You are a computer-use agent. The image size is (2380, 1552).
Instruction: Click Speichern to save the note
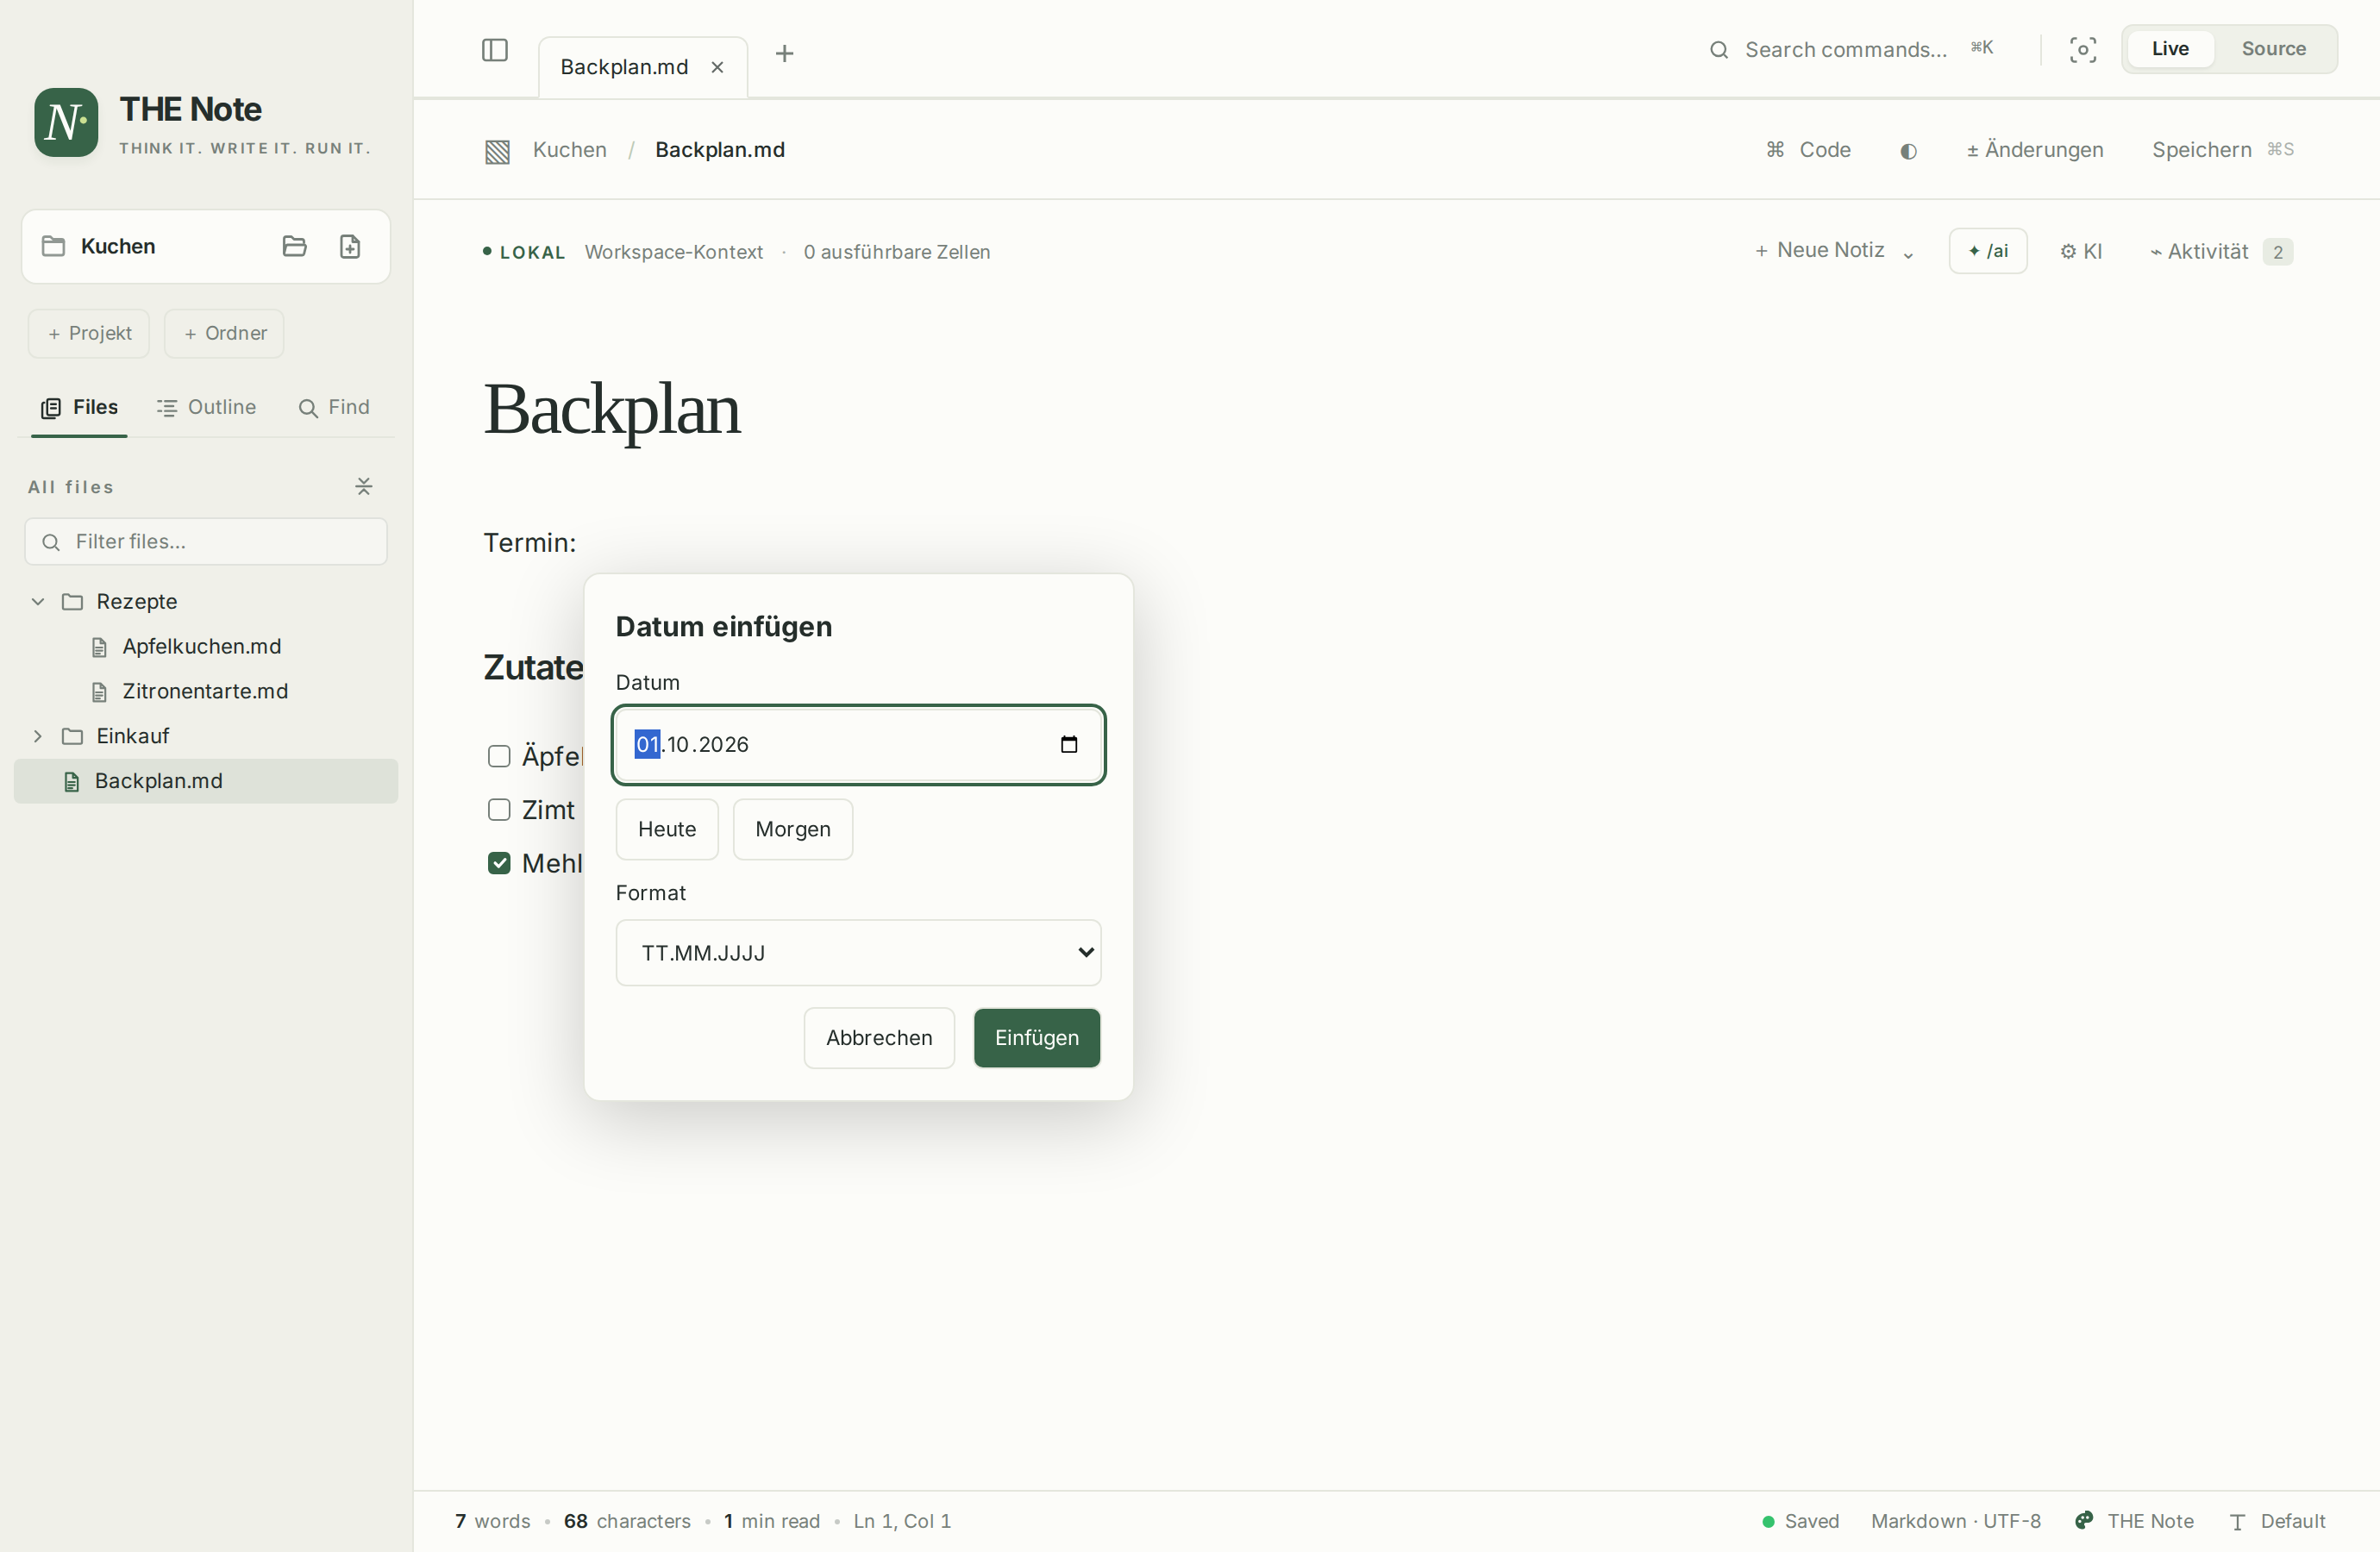2222,150
